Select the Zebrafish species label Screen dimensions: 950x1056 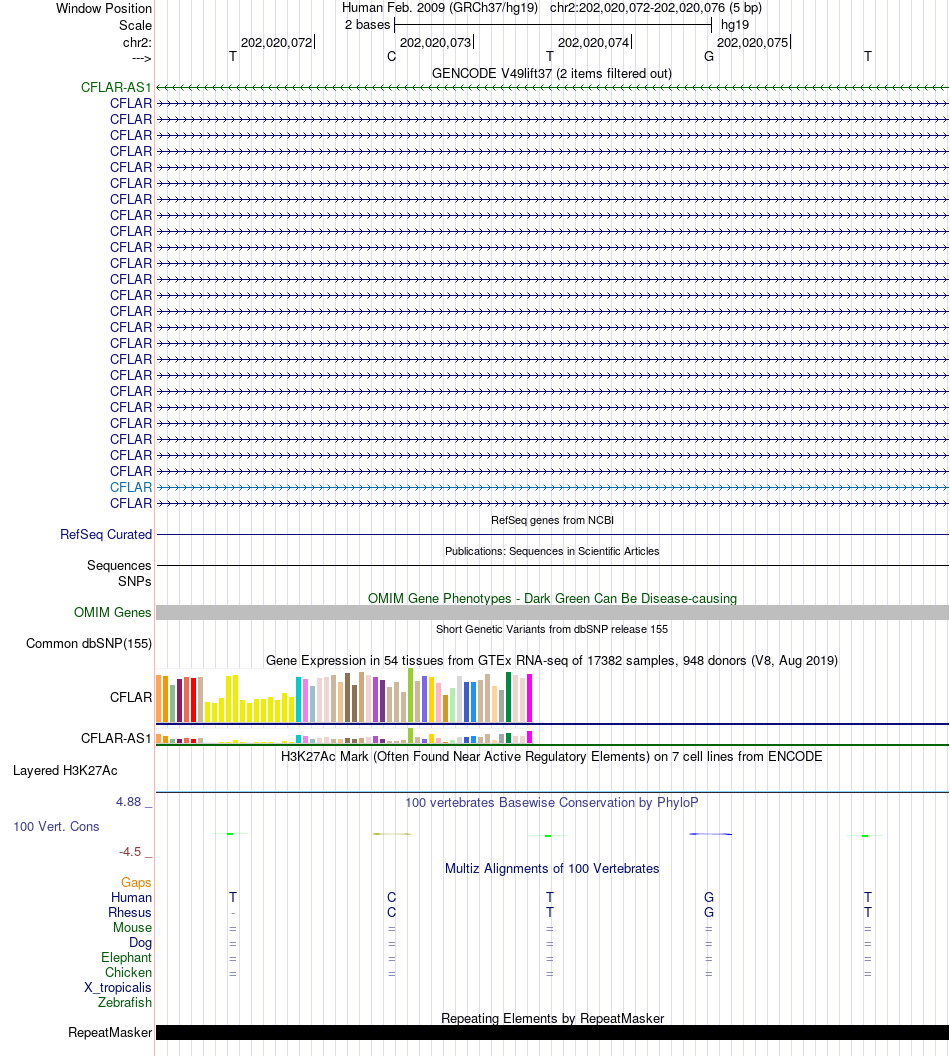coord(125,1002)
